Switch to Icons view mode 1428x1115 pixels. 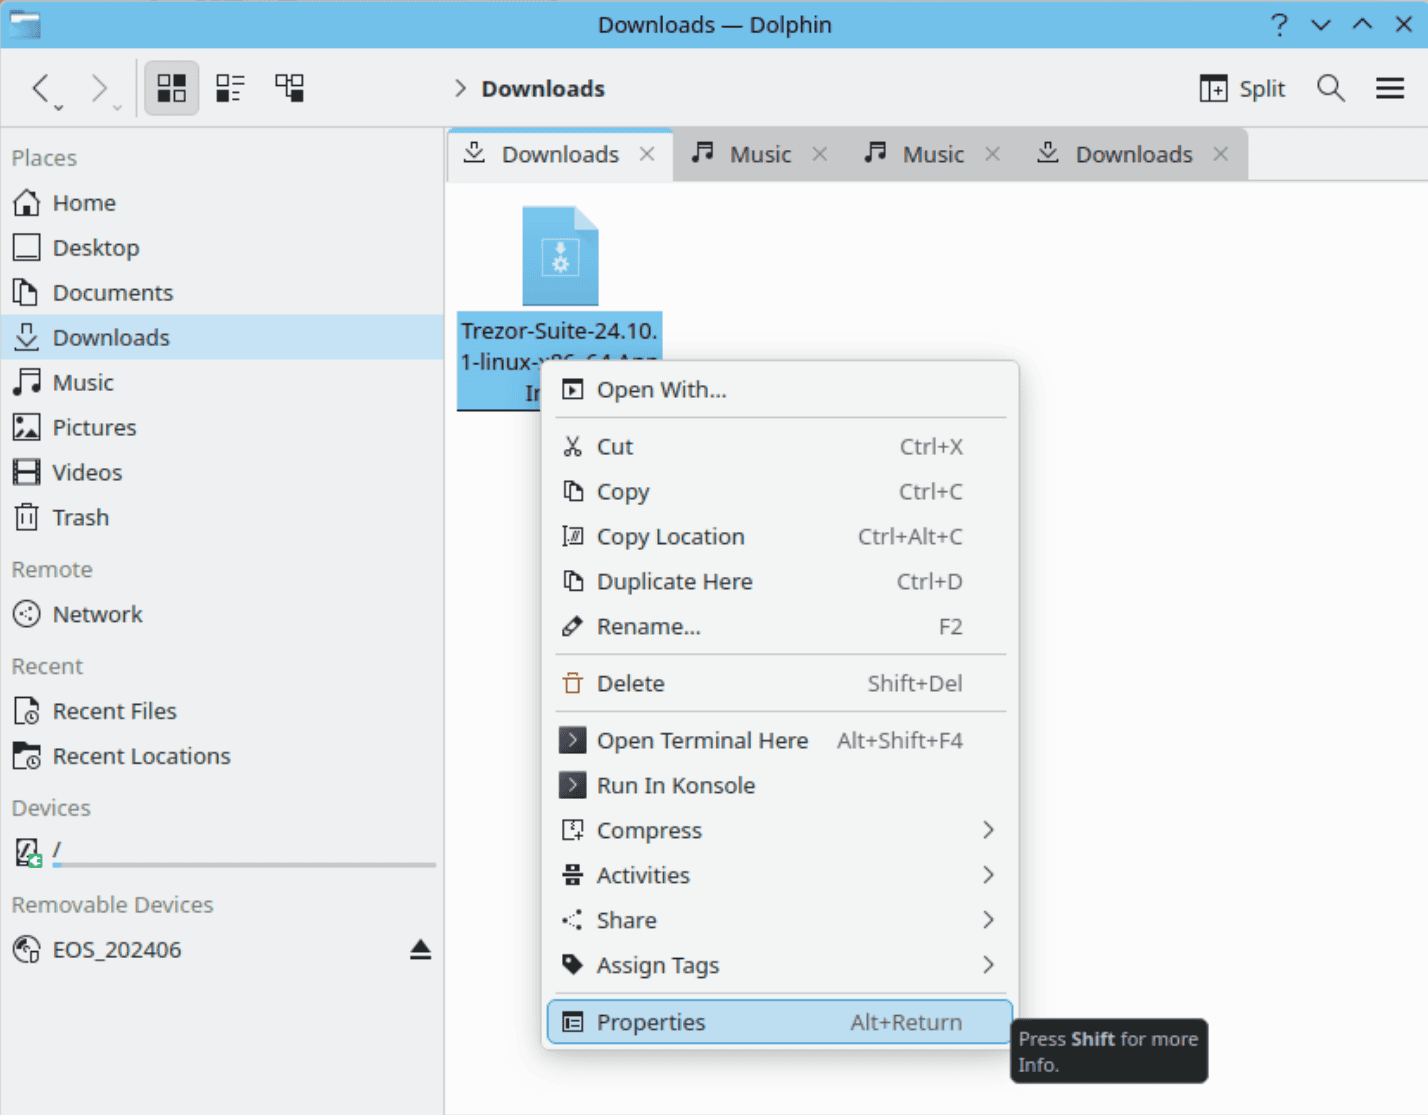point(171,88)
